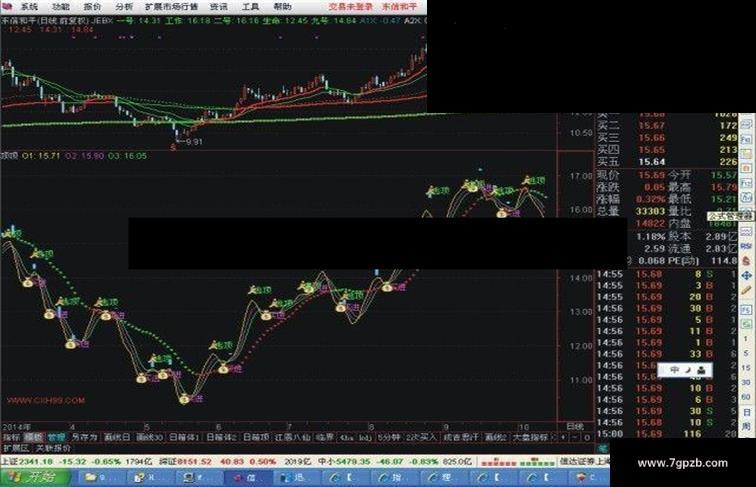Click the Chinese 中 input mode icon
Screen dimensions: 756x487
point(675,370)
